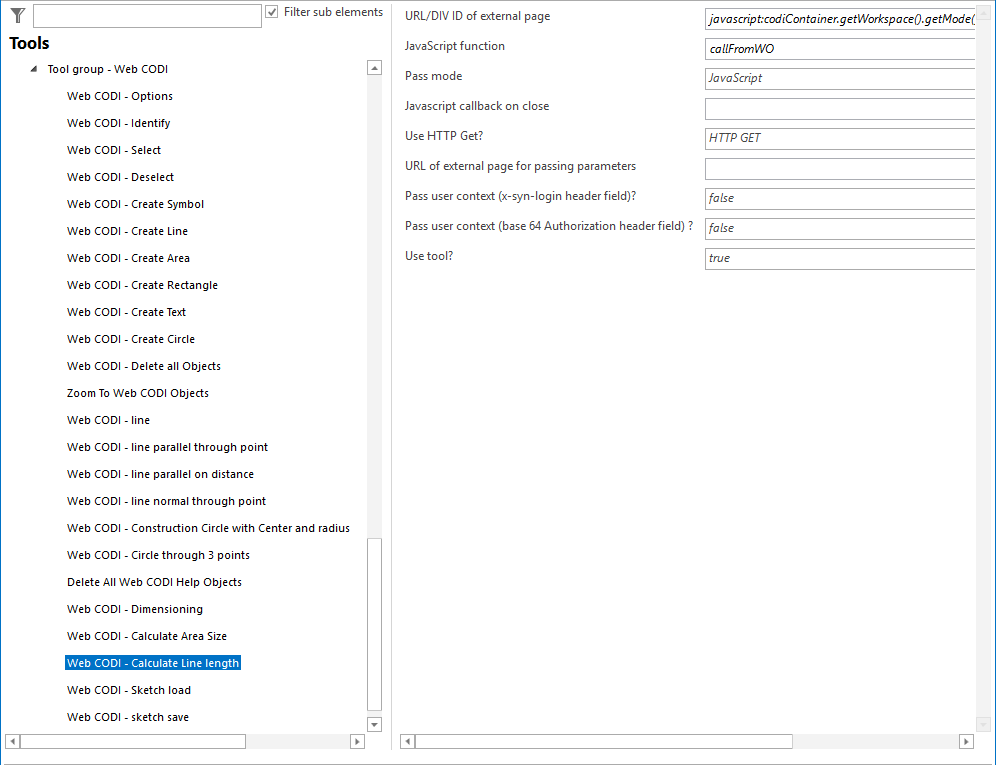Click the tree scrollbar down arrow
This screenshot has width=996, height=765.
pos(374,723)
